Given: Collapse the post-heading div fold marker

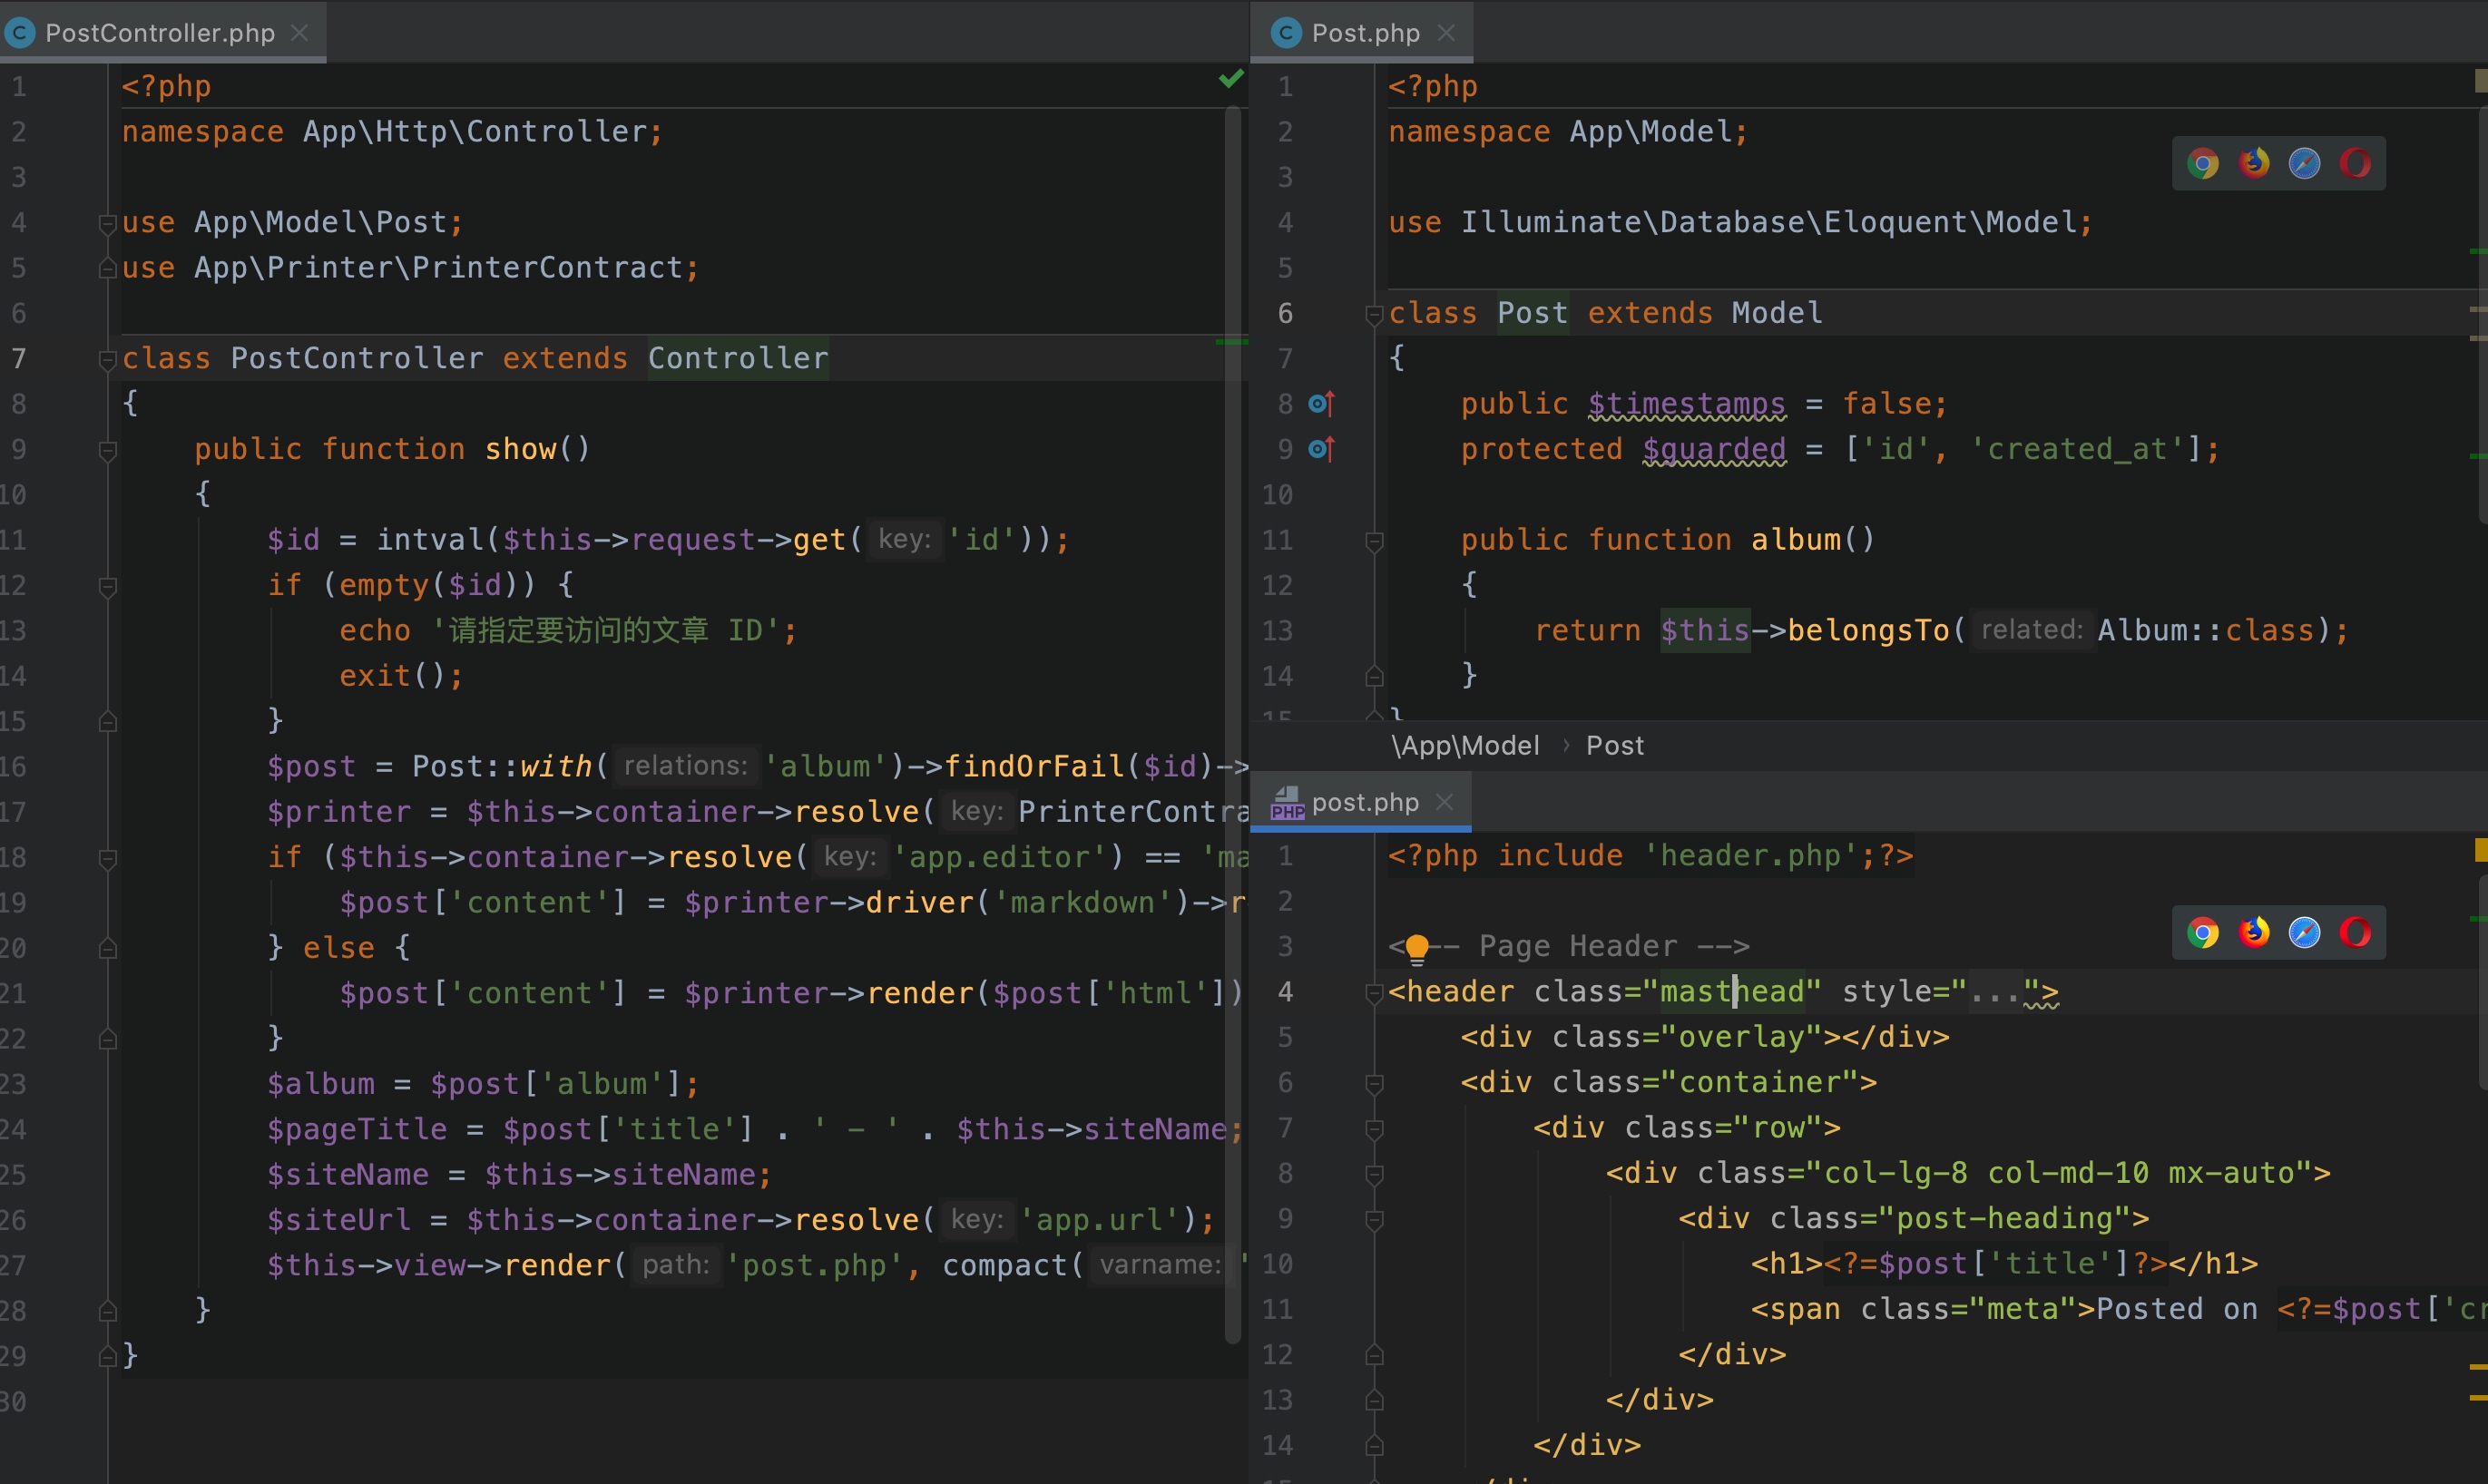Looking at the screenshot, I should coord(1374,1219).
